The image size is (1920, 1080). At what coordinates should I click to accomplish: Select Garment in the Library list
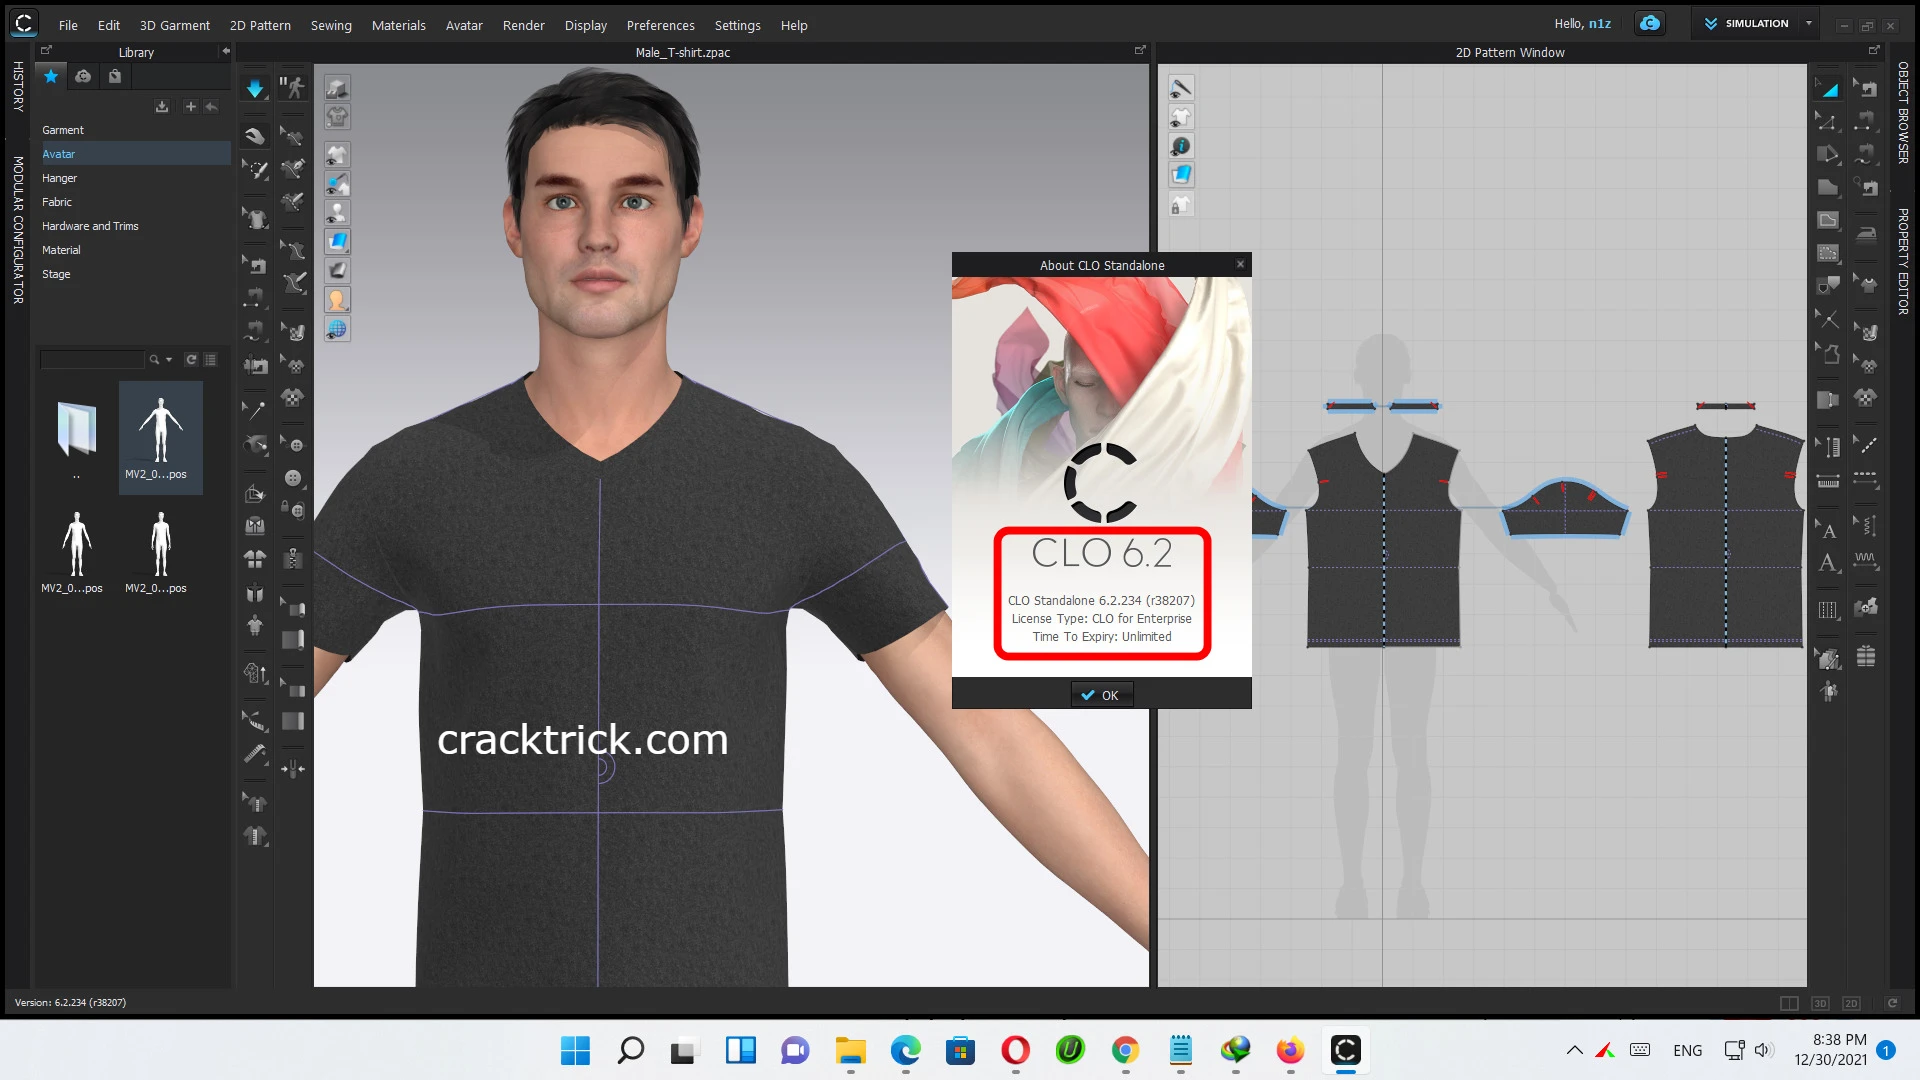(x=63, y=130)
